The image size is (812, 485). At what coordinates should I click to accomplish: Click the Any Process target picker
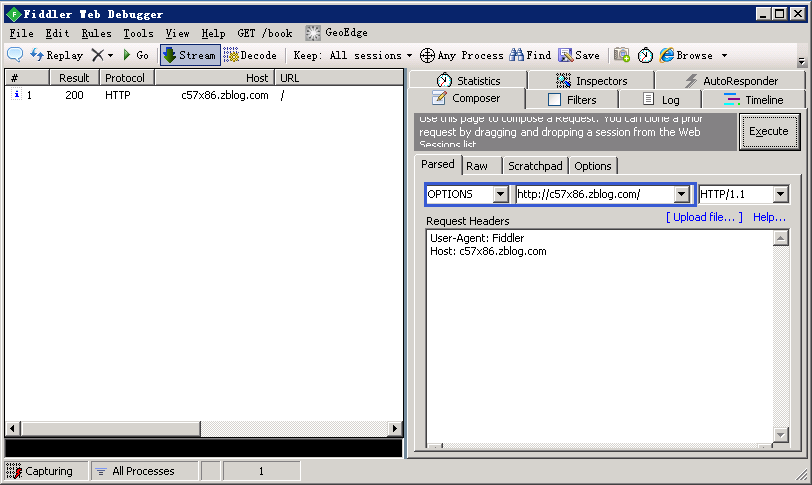coord(462,55)
